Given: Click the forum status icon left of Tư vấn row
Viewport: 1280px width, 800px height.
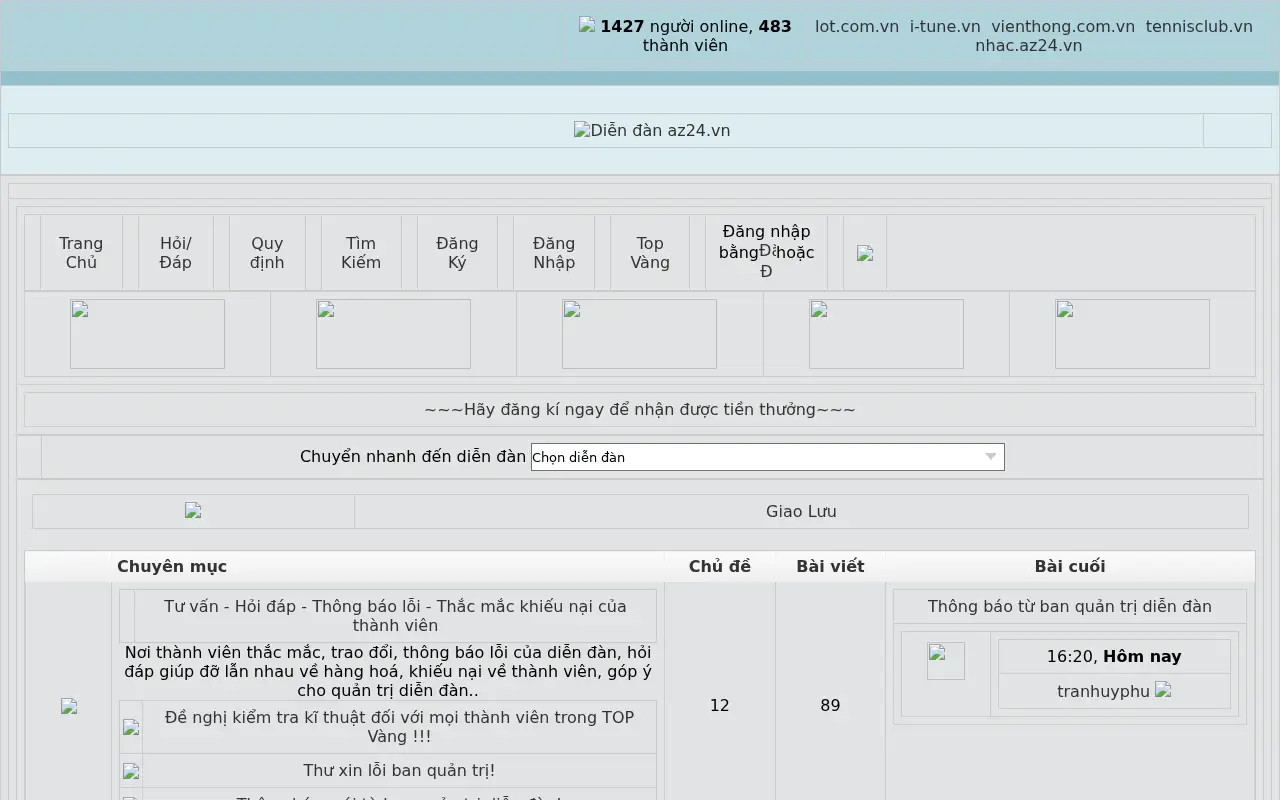Looking at the screenshot, I should pyautogui.click(x=69, y=706).
